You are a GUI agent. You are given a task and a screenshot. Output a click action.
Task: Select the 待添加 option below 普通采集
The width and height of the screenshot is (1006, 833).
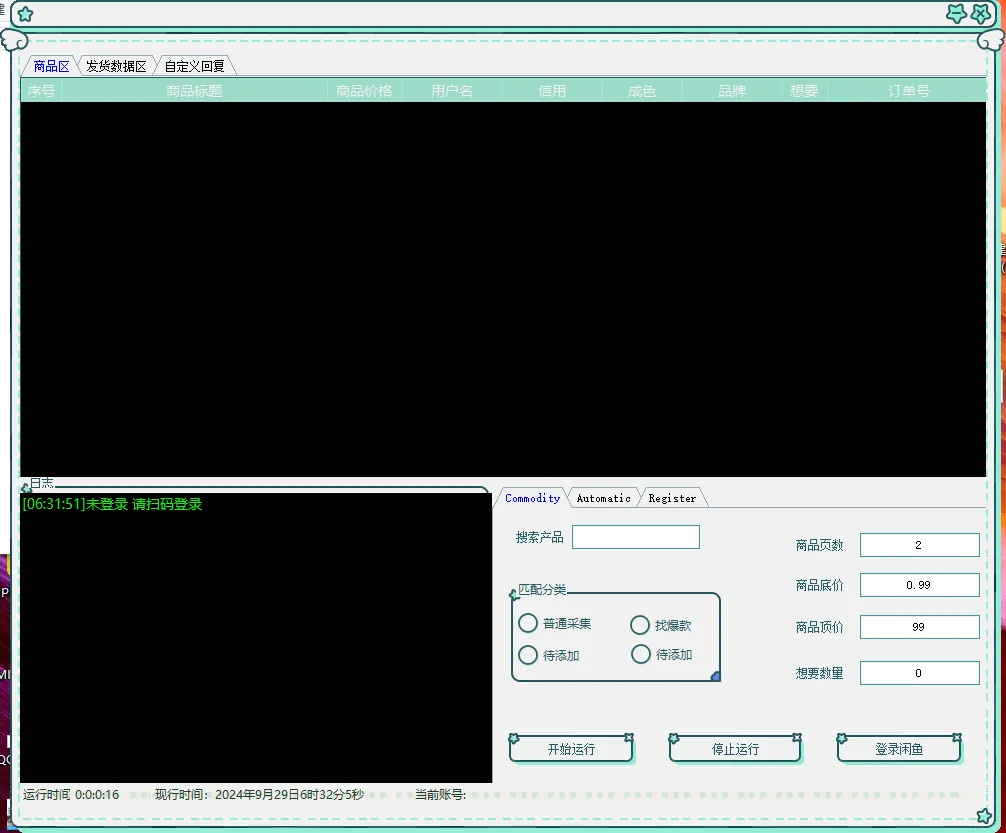528,656
